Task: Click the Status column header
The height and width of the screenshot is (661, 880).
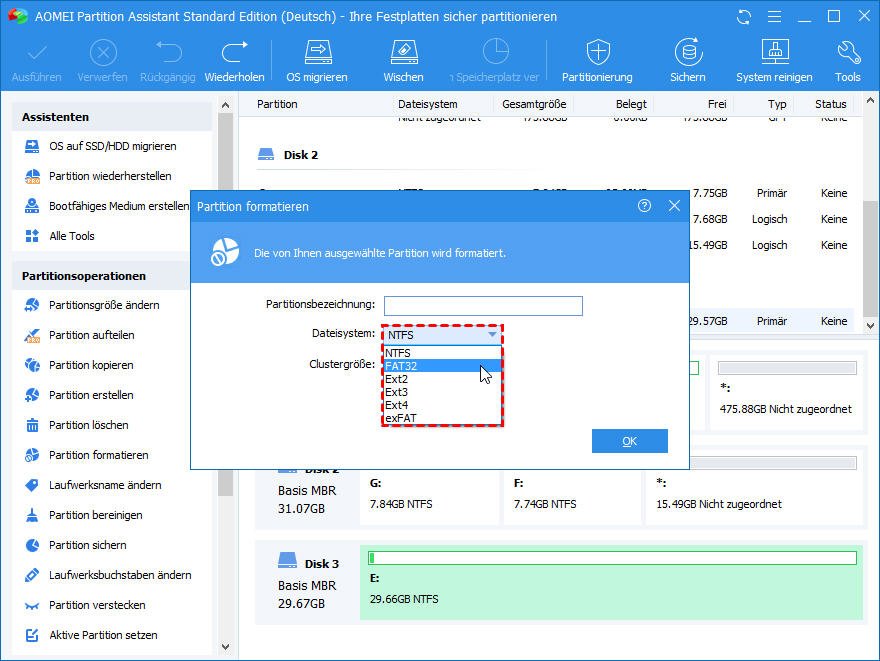Action: [x=831, y=104]
